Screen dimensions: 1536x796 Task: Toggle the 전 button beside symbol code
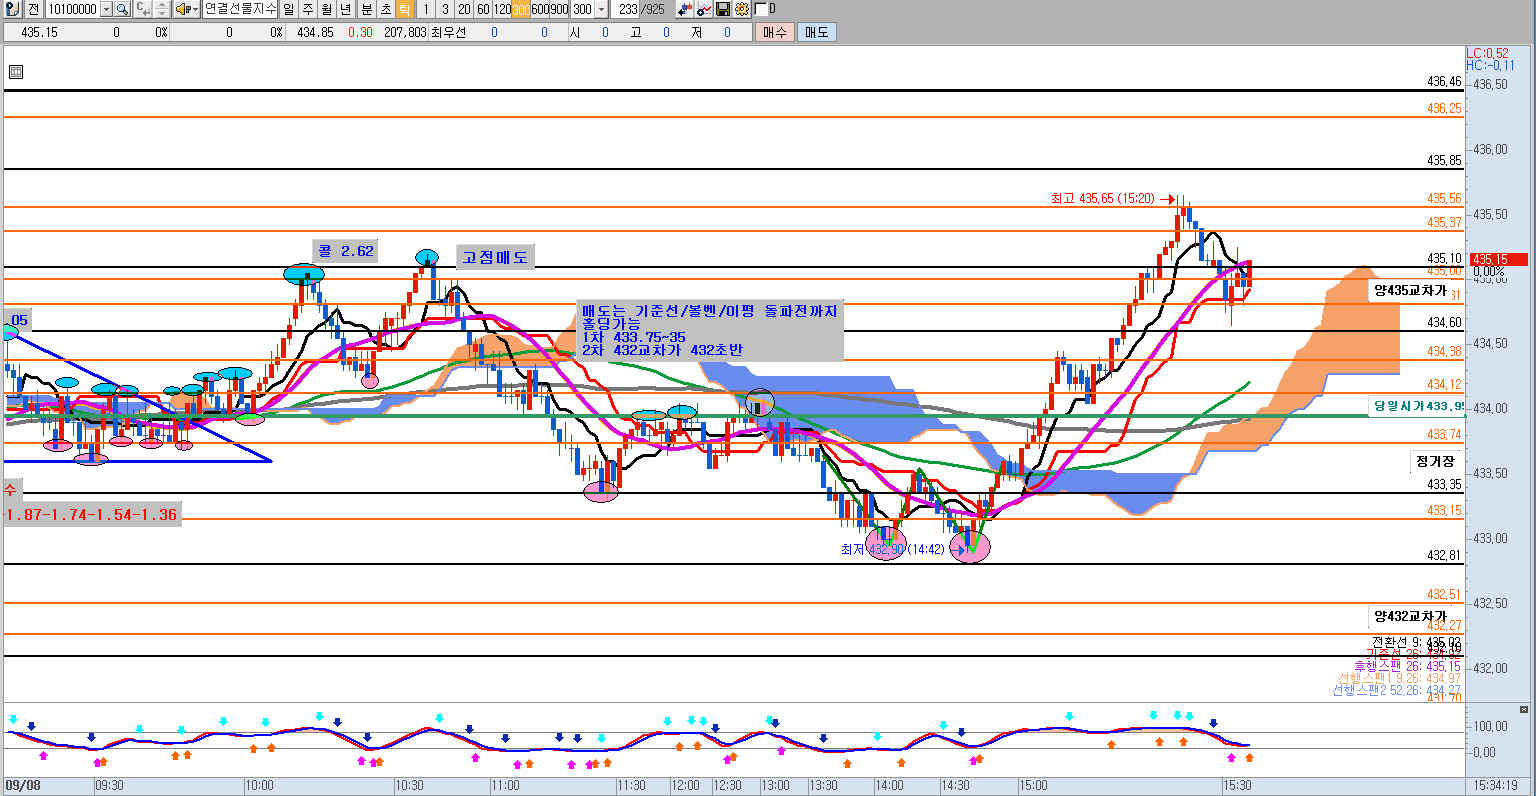[33, 9]
